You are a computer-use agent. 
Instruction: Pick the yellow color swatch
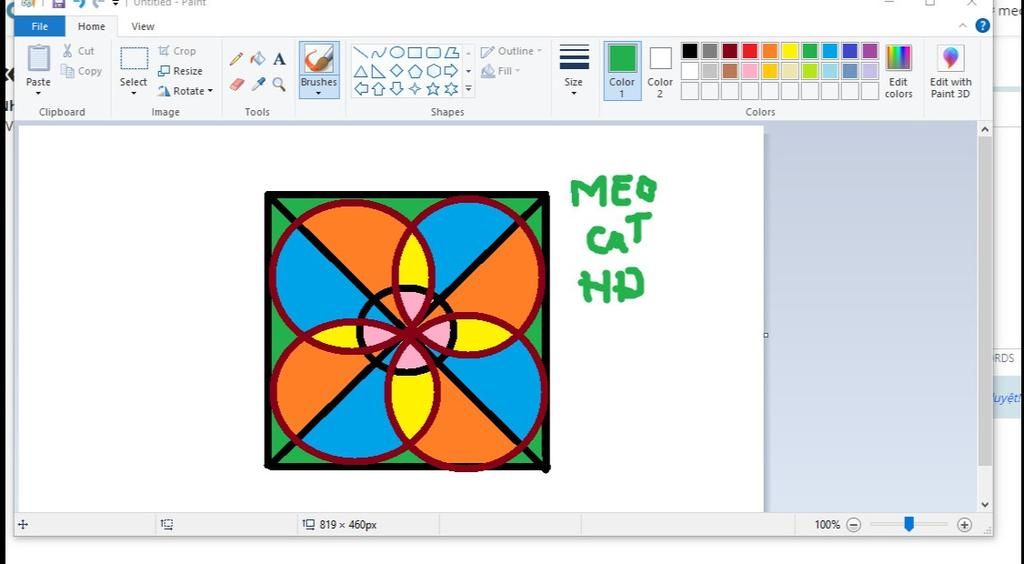[x=790, y=51]
